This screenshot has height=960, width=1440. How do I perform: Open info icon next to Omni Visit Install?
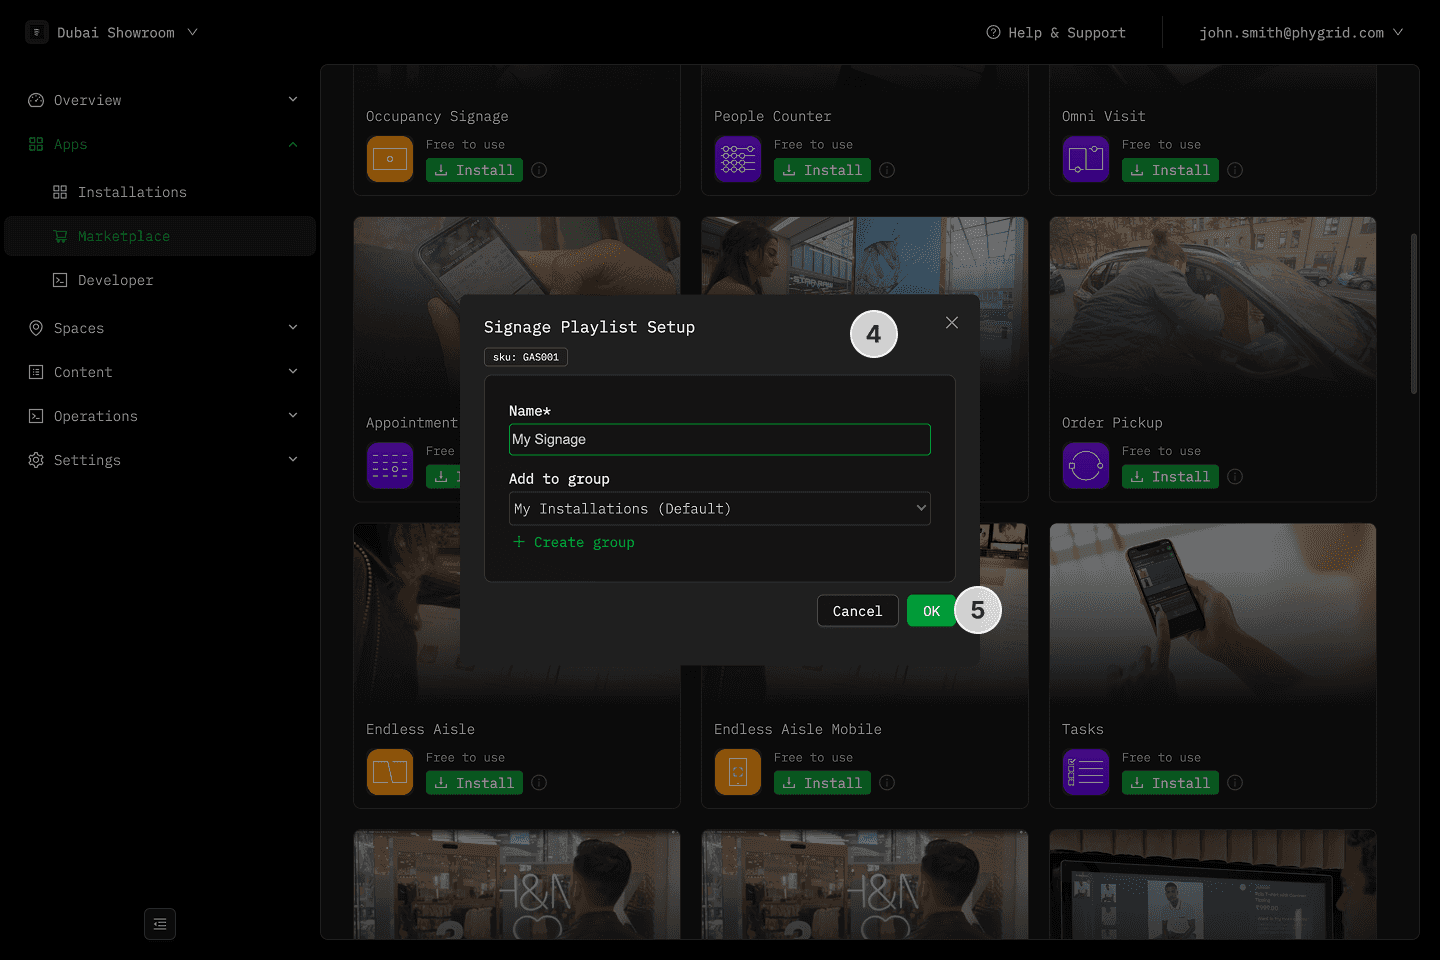coord(1235,170)
